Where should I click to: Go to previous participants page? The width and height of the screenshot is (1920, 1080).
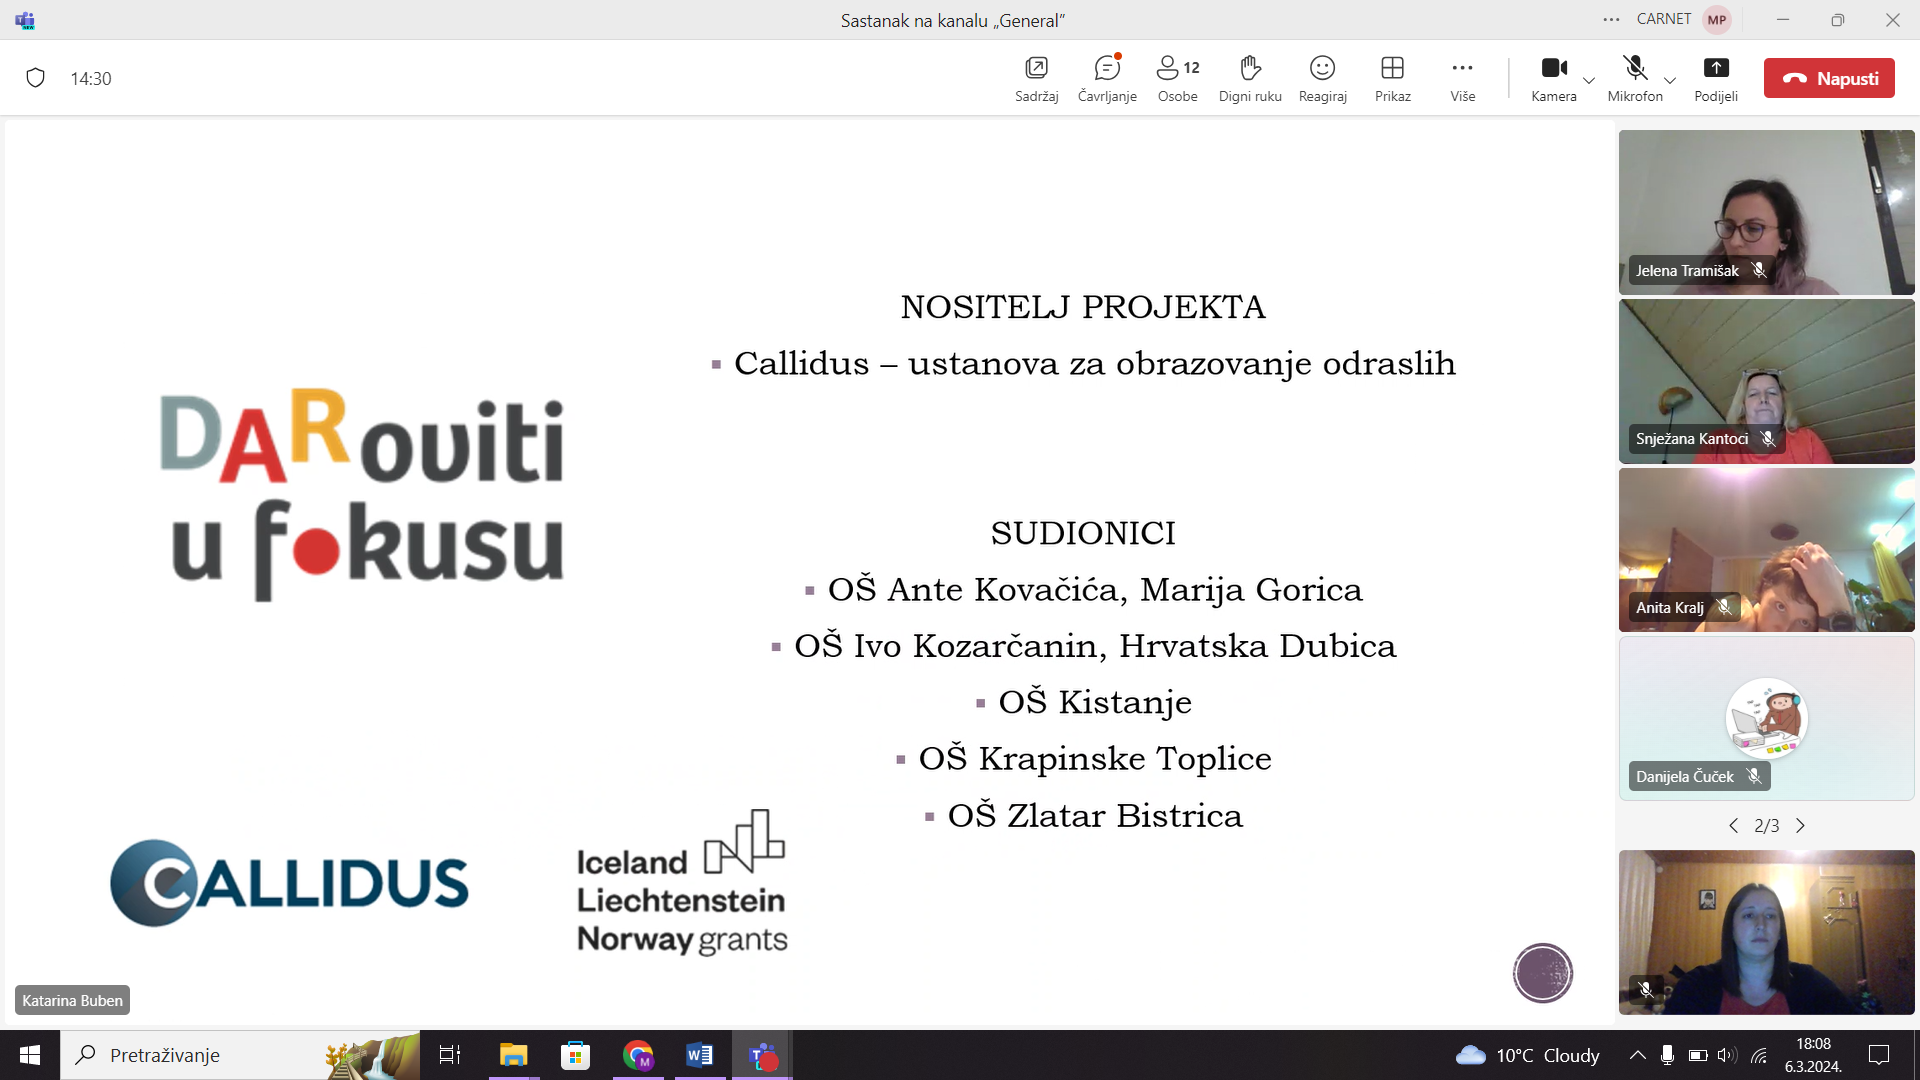[x=1733, y=826]
